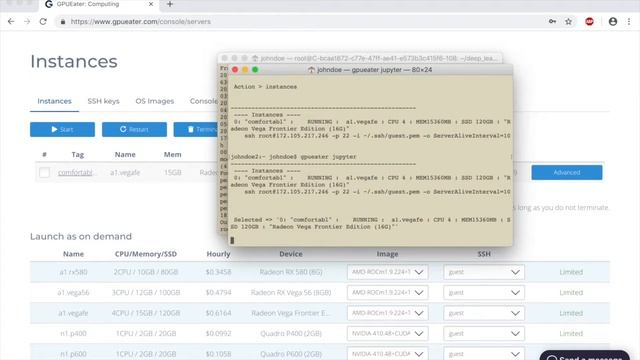Open the SSH dropdown for a1.rx580
640x360 pixels.
coord(484,272)
